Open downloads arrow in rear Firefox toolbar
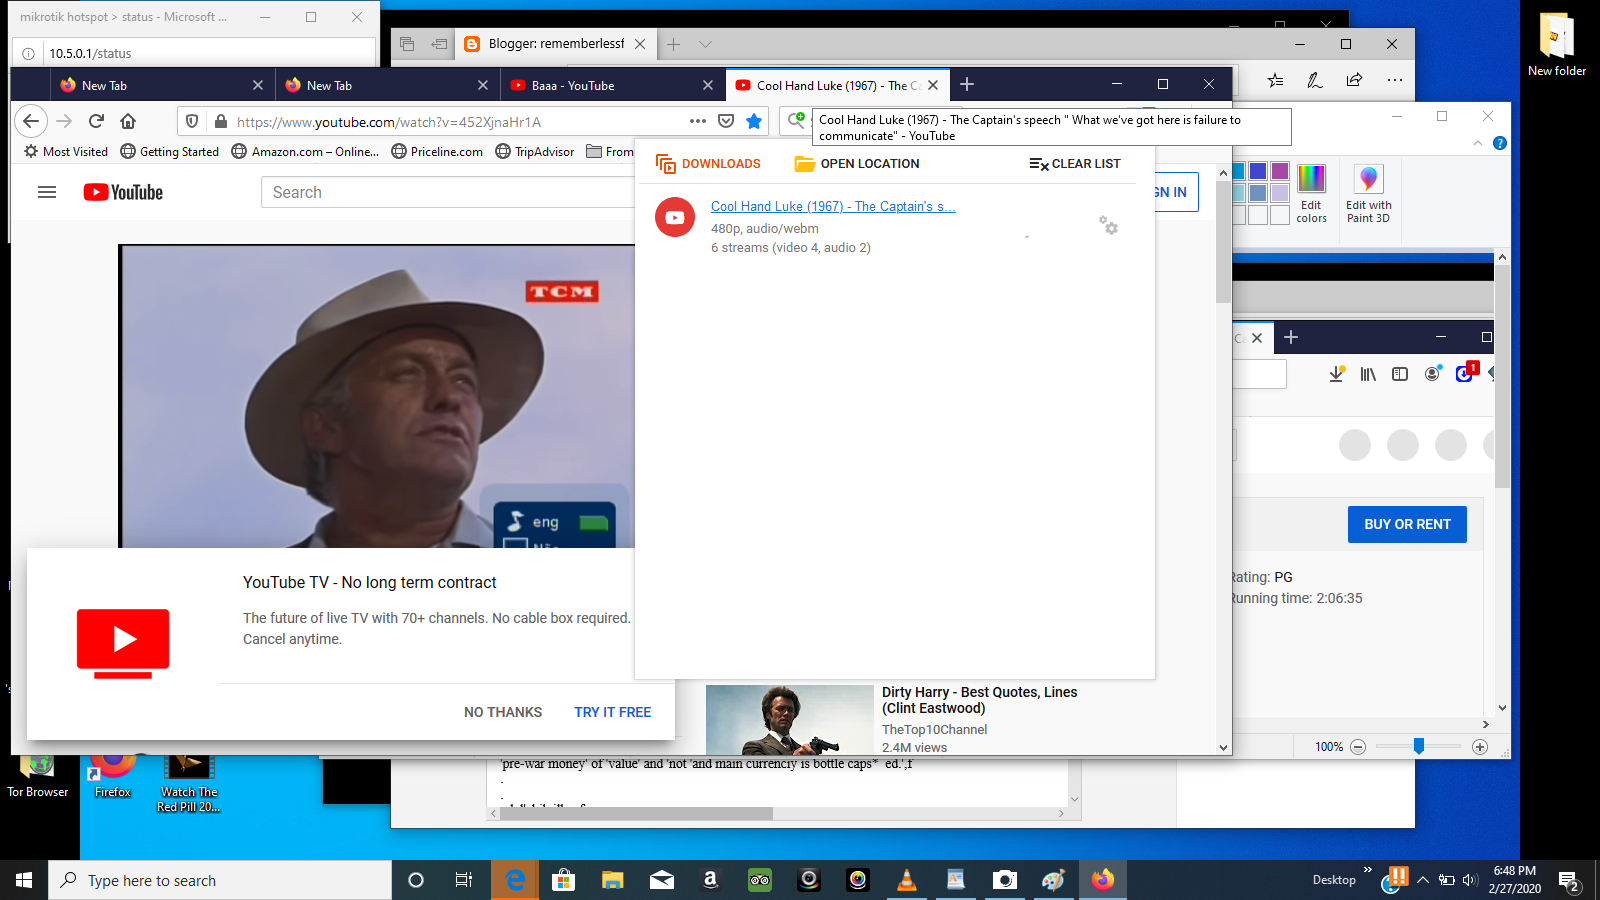The height and width of the screenshot is (900, 1600). pyautogui.click(x=1337, y=374)
